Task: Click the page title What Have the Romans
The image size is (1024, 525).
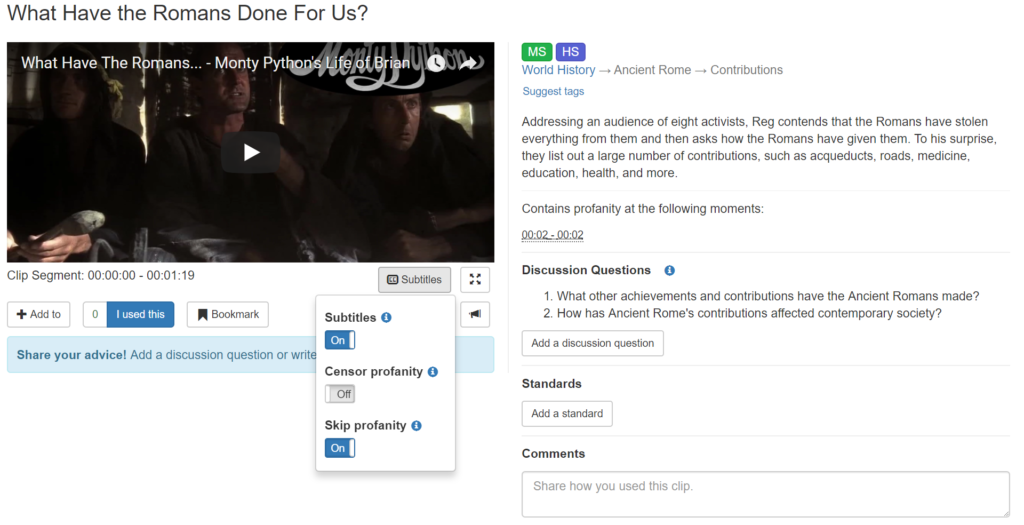Action: (187, 12)
